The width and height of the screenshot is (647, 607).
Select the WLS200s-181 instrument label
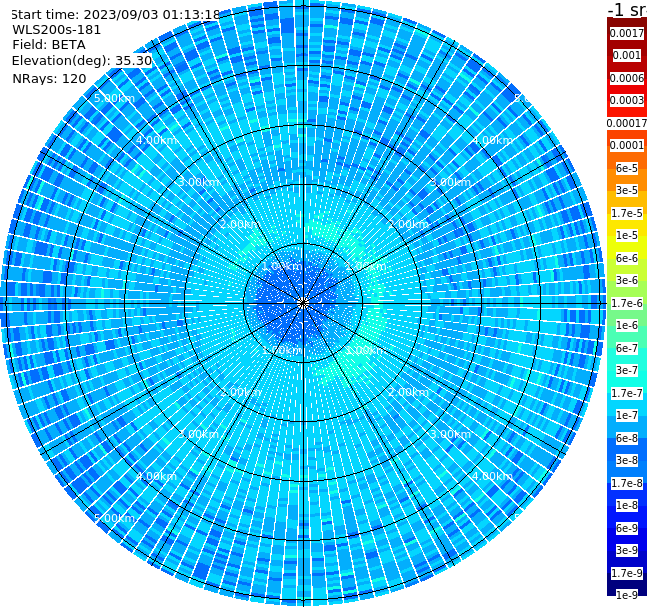point(57,30)
